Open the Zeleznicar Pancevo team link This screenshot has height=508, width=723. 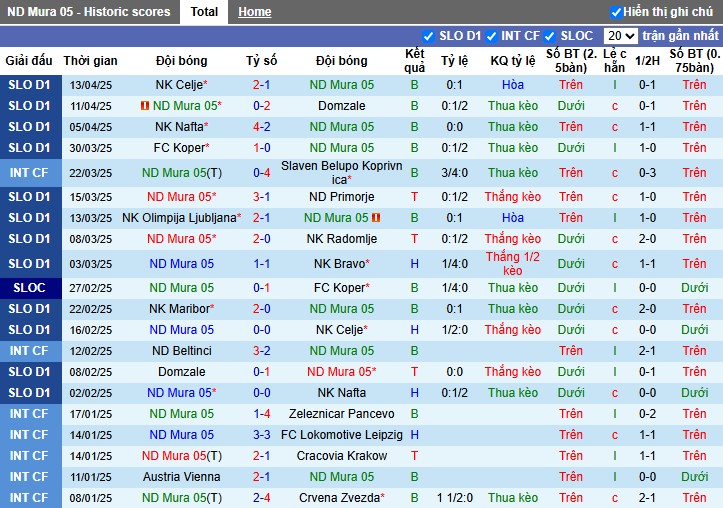point(342,414)
